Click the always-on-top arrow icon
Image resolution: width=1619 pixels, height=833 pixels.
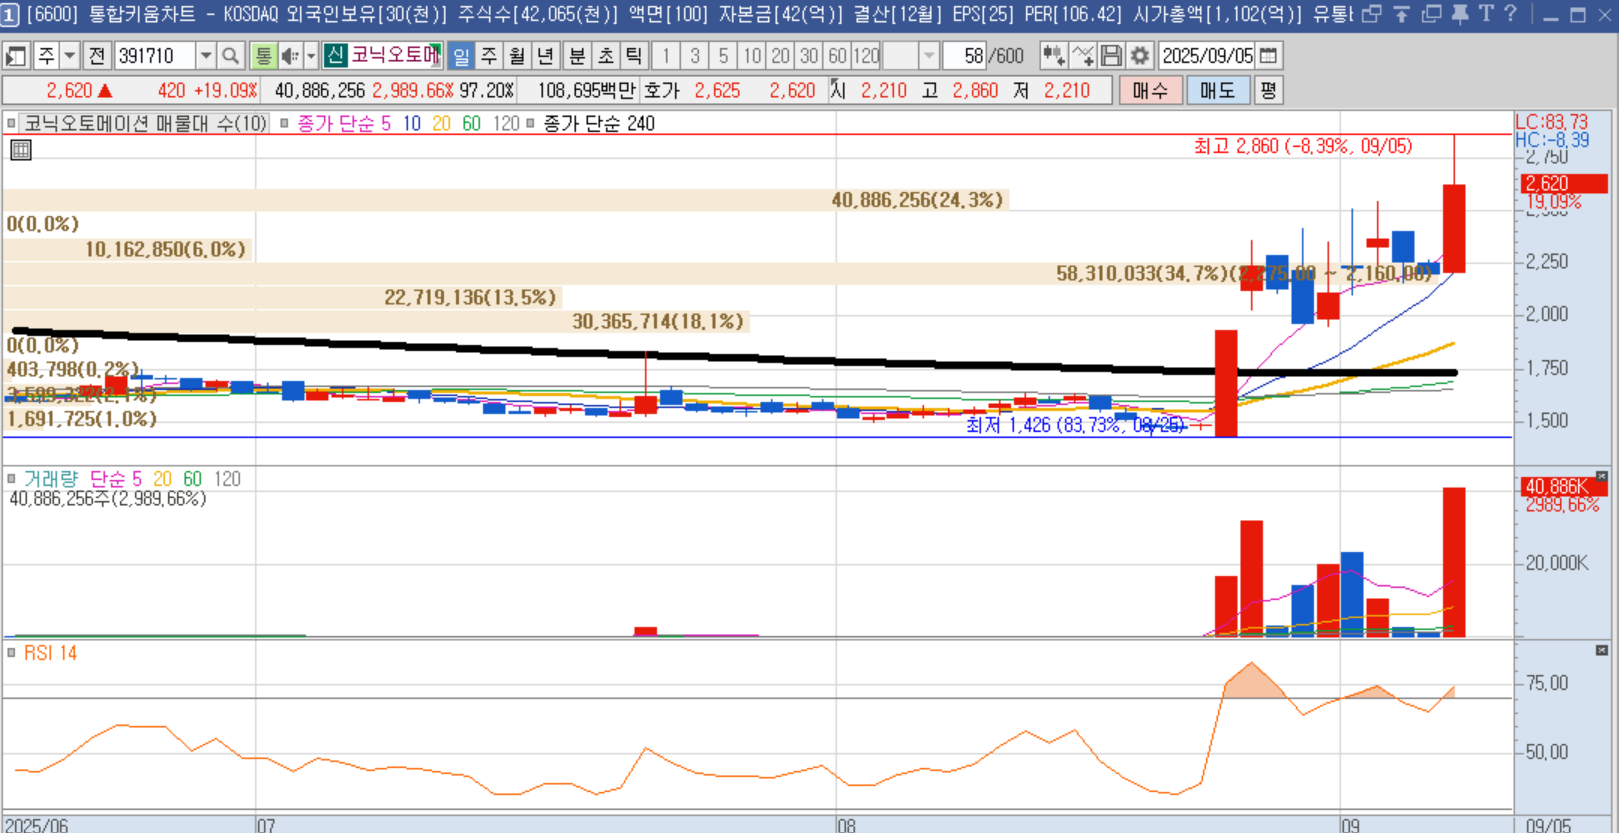tap(1402, 14)
